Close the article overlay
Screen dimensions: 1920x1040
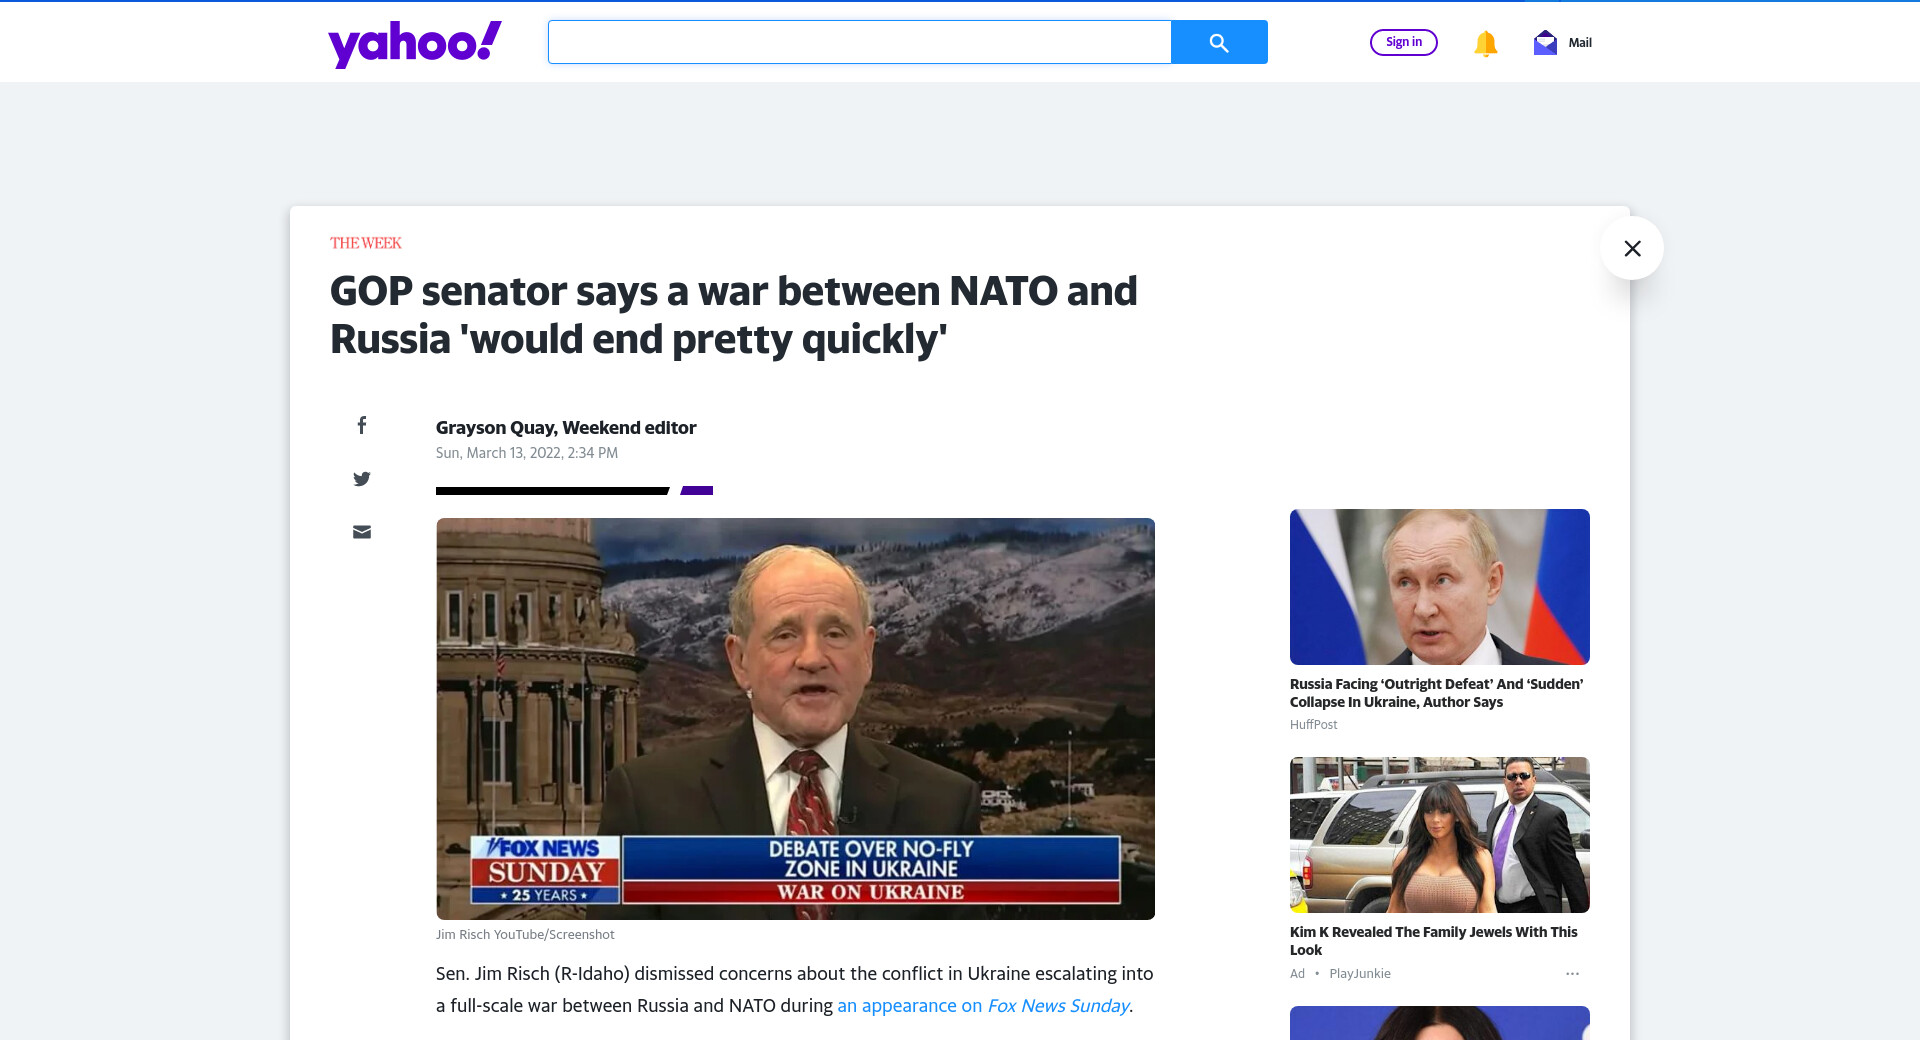(1632, 248)
